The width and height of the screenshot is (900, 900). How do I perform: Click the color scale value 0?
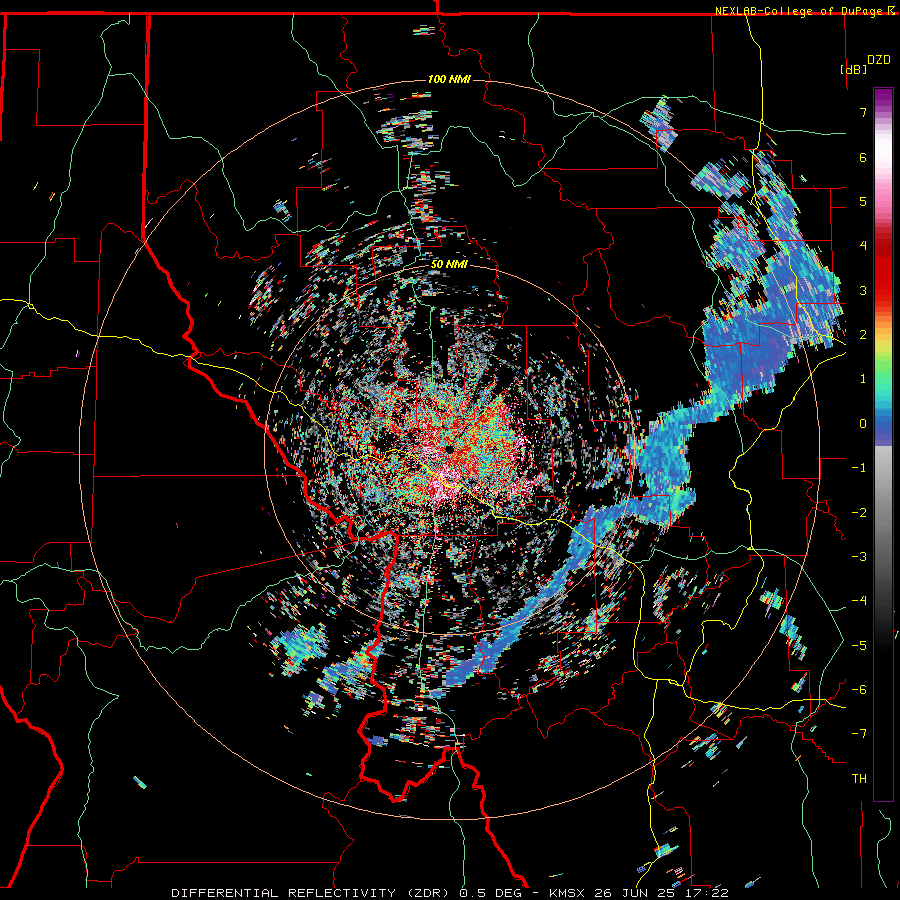(x=863, y=424)
